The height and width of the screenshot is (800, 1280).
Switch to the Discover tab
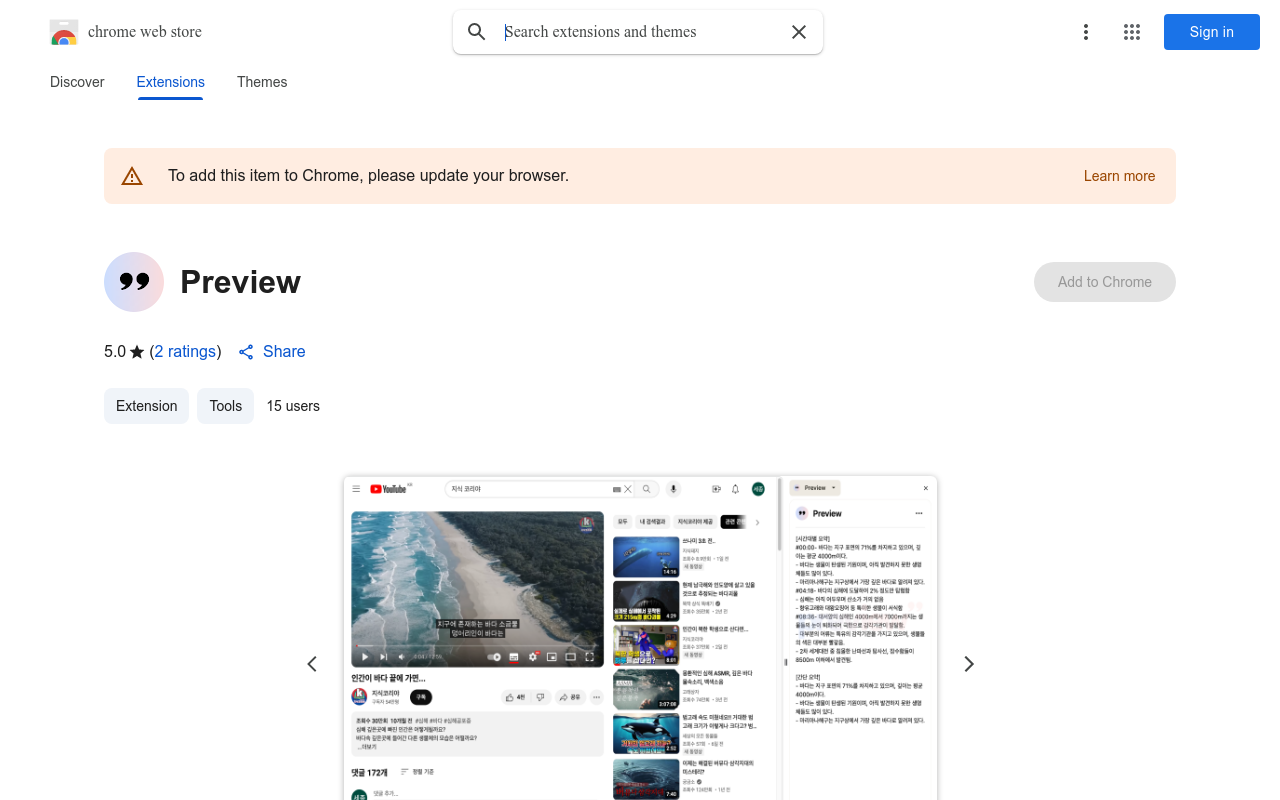tap(77, 82)
